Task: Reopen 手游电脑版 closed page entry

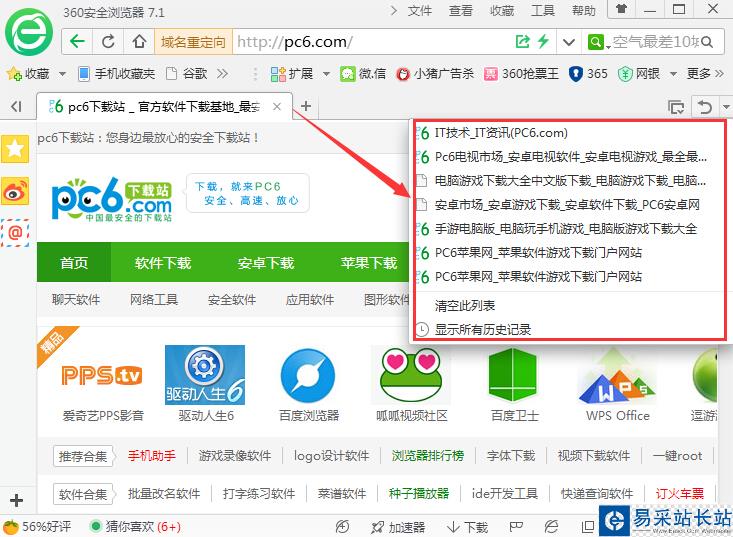Action: pyautogui.click(x=569, y=229)
